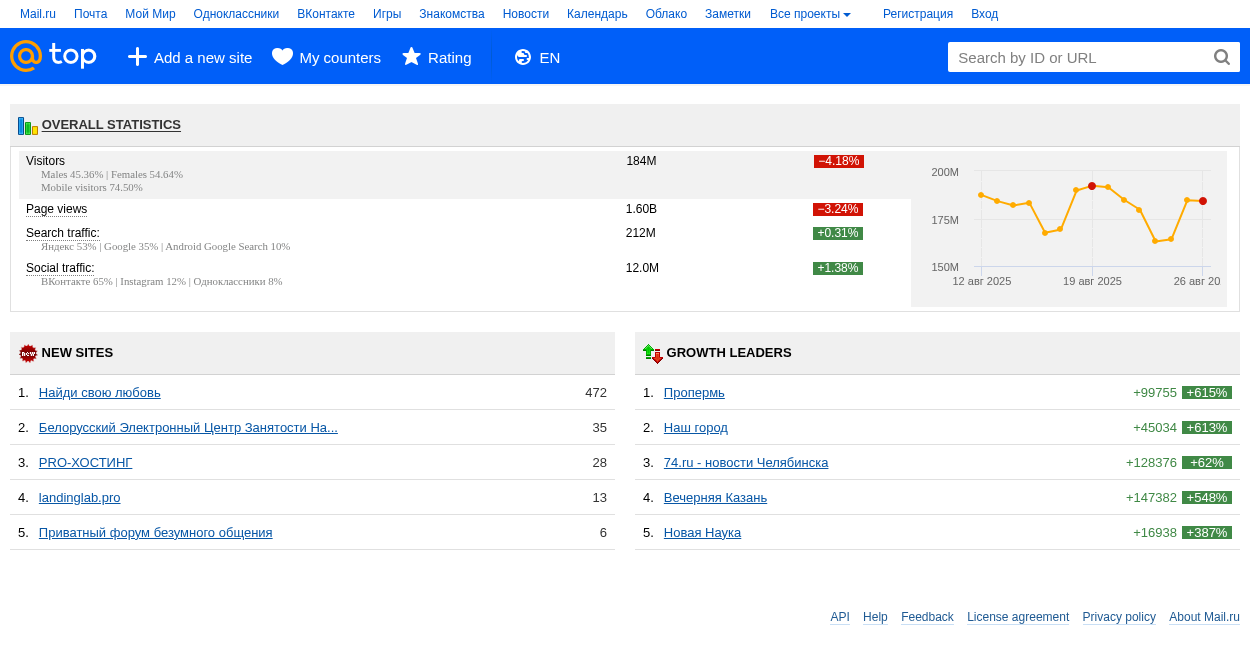Click the +387% growth badge
Viewport: 1250px width, 667px height.
click(x=1207, y=533)
